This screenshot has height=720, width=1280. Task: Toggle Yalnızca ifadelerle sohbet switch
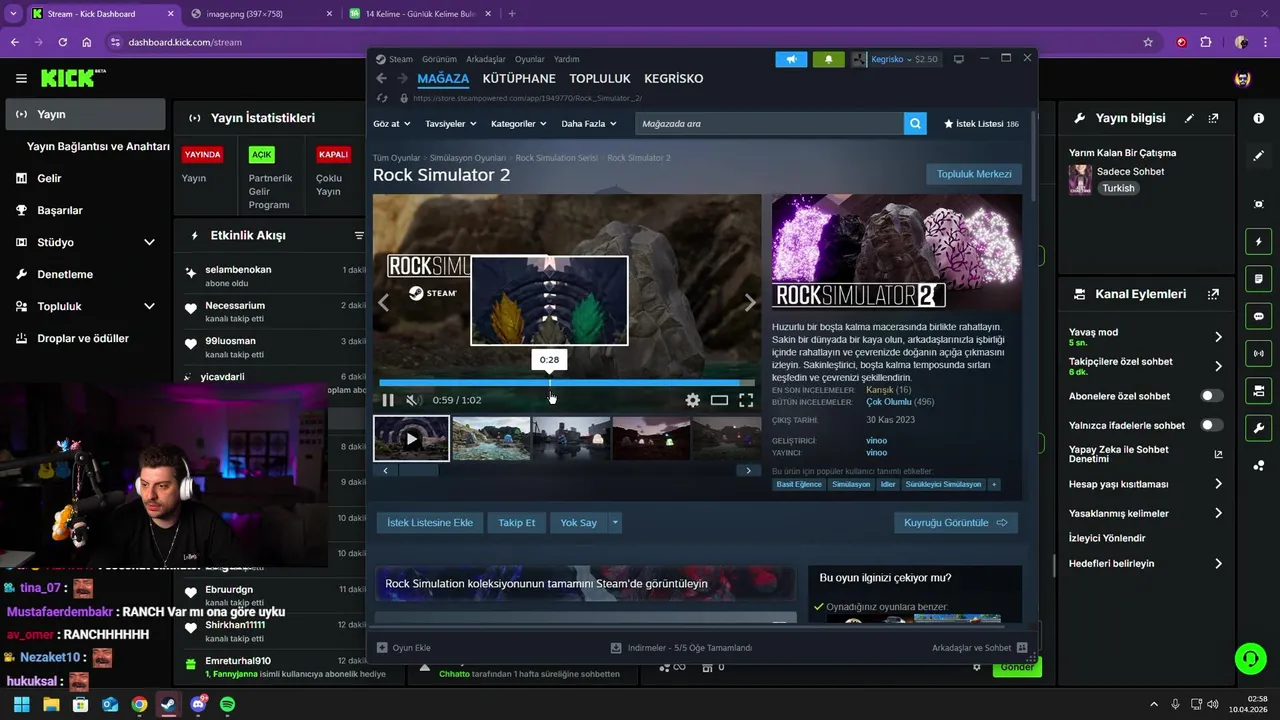(x=1211, y=425)
